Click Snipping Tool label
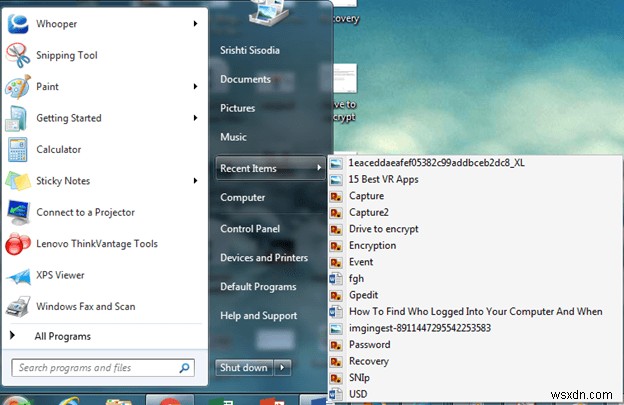 pyautogui.click(x=67, y=55)
